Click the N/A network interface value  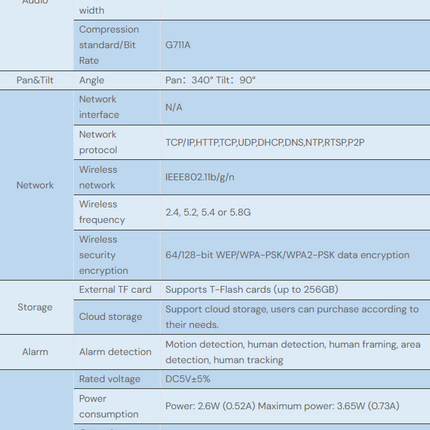(x=174, y=107)
